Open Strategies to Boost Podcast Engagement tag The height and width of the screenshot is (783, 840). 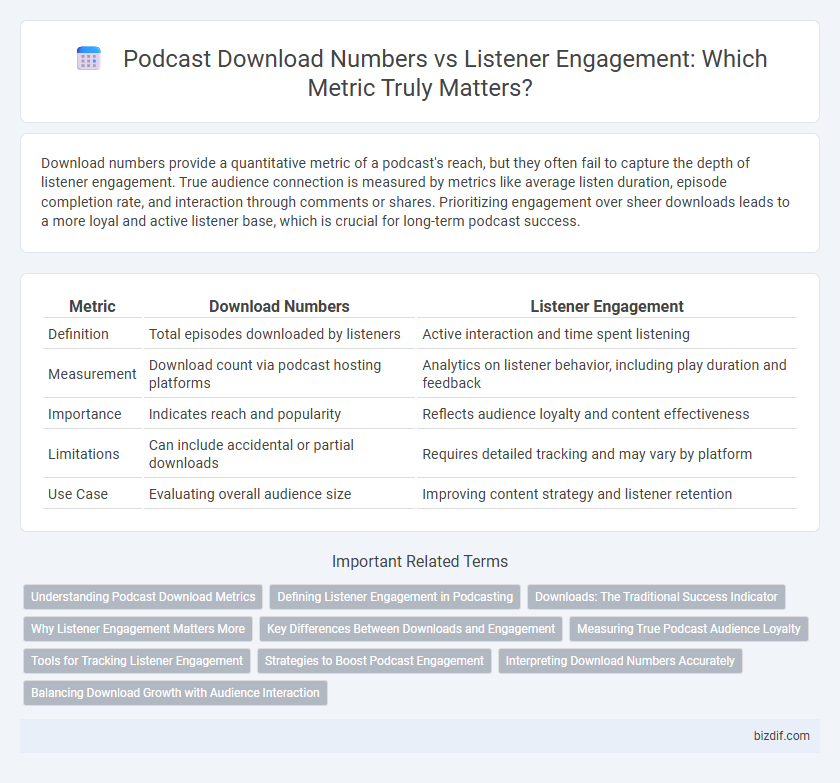point(374,661)
